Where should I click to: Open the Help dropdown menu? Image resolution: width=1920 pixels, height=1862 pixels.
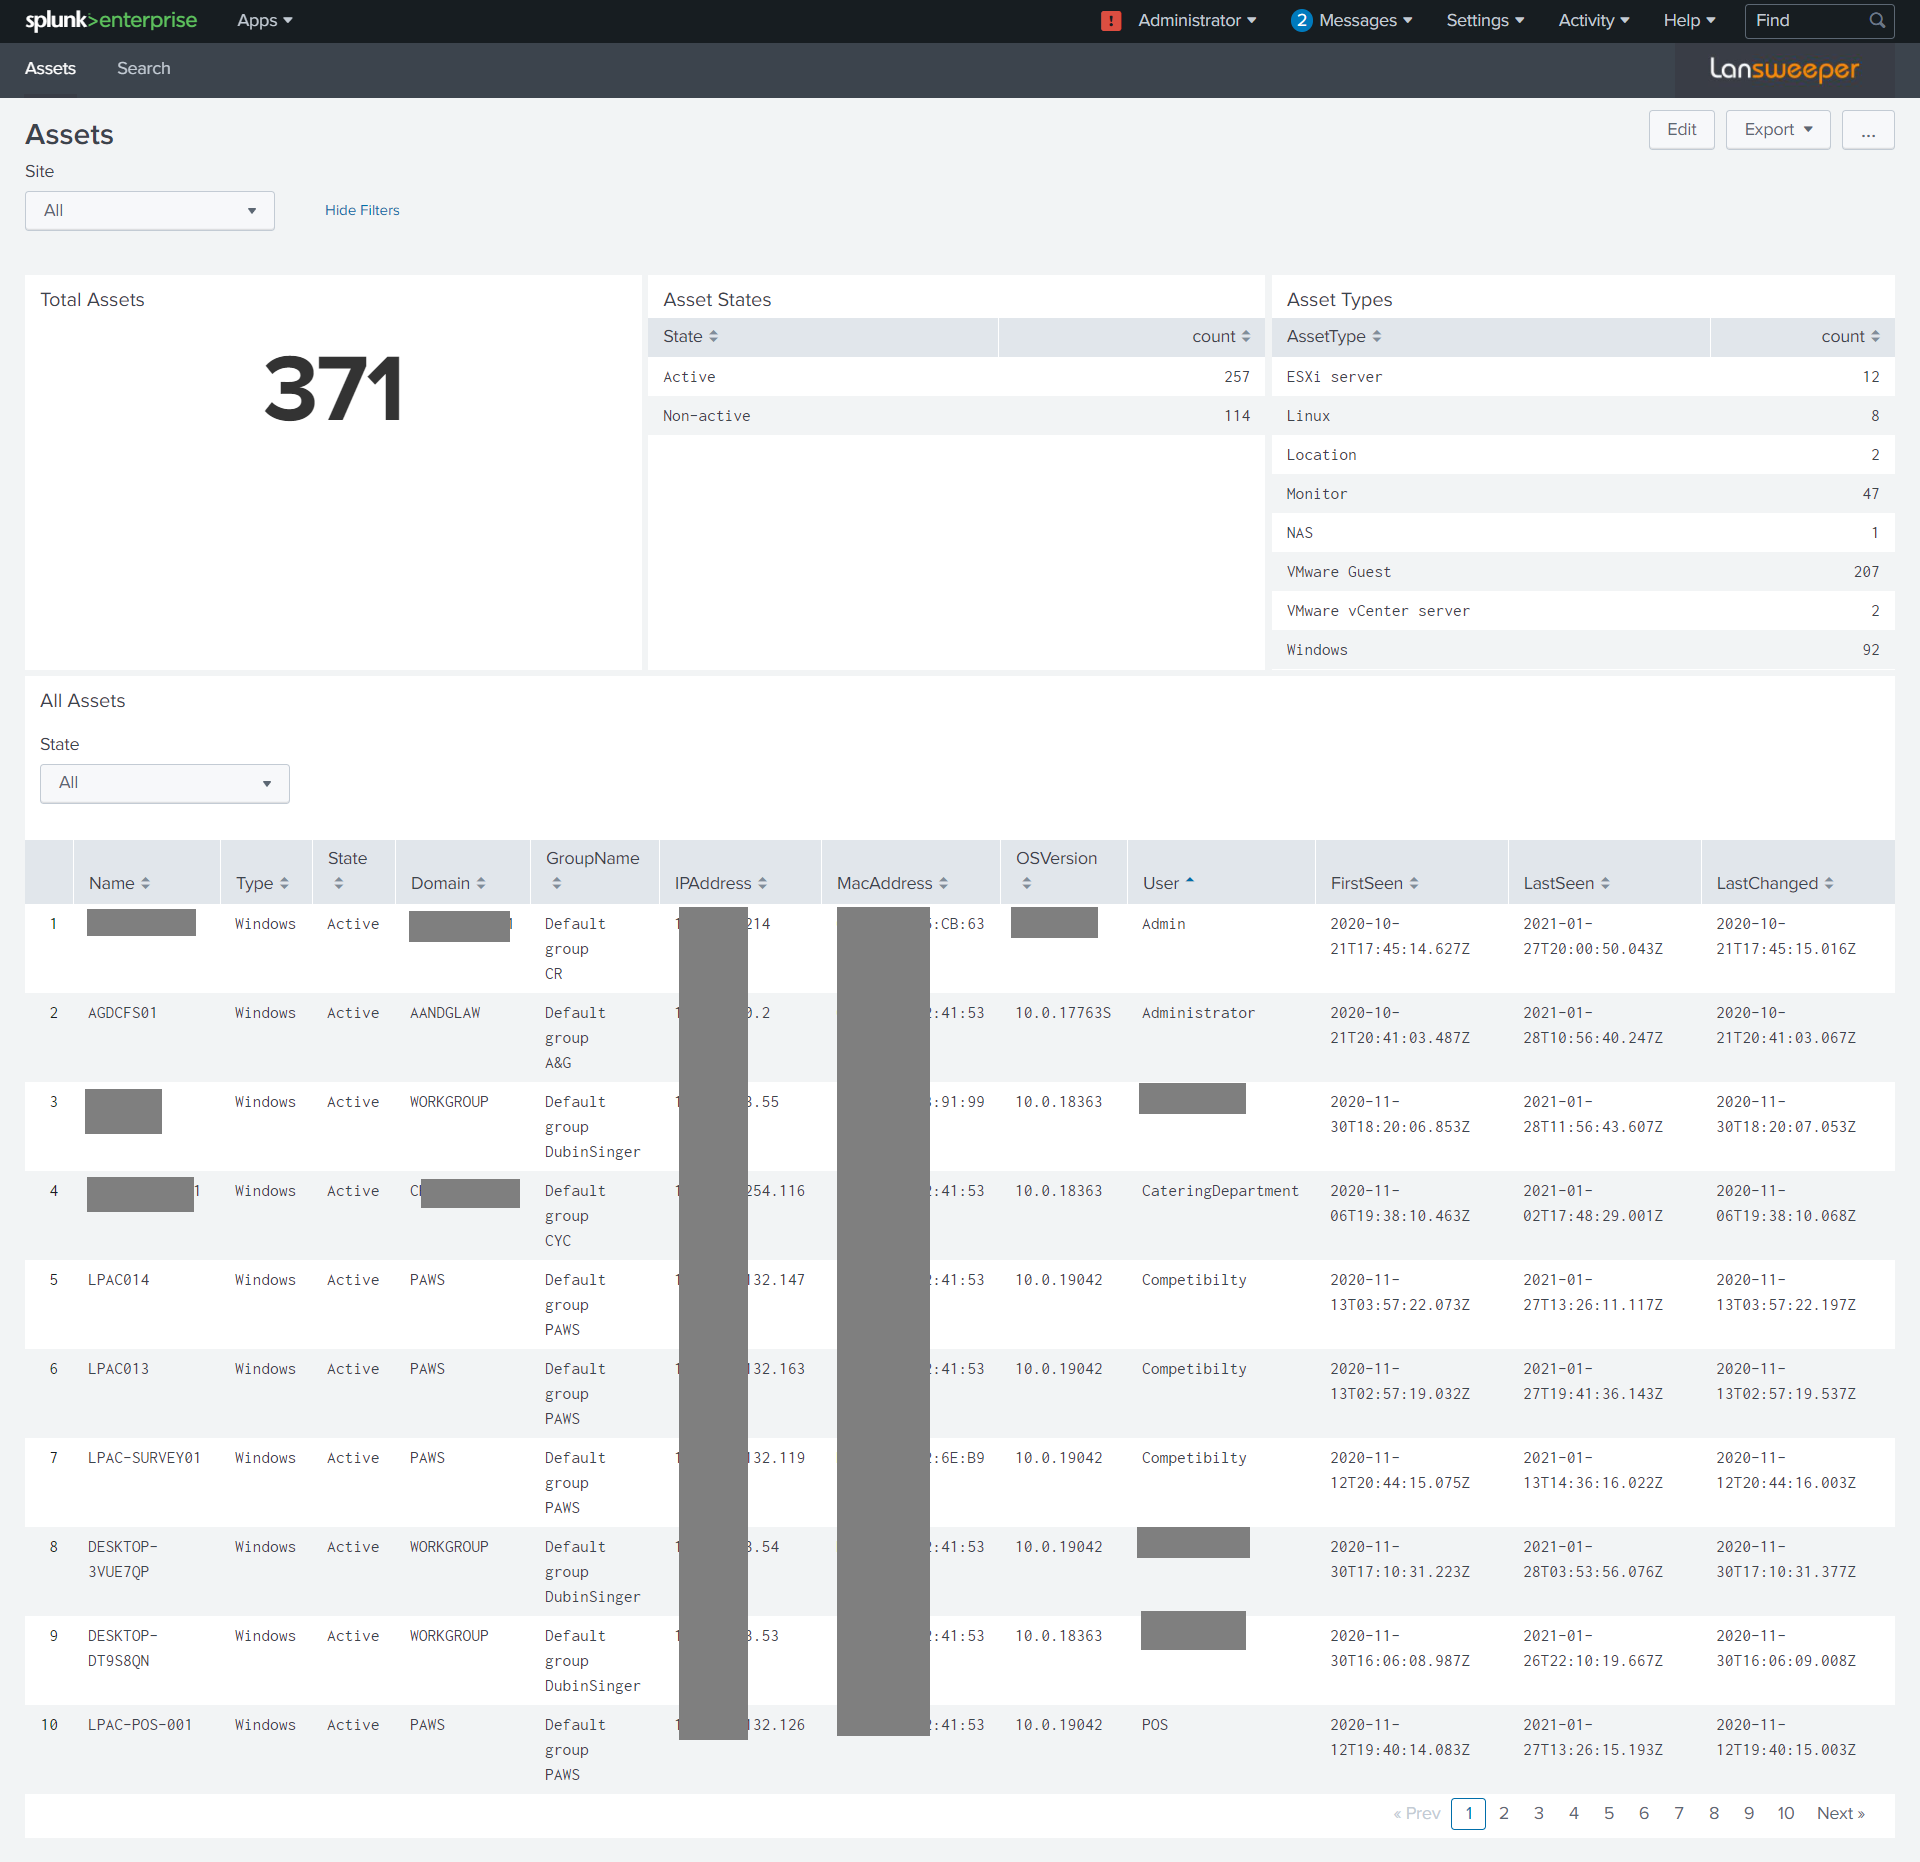(x=1689, y=21)
